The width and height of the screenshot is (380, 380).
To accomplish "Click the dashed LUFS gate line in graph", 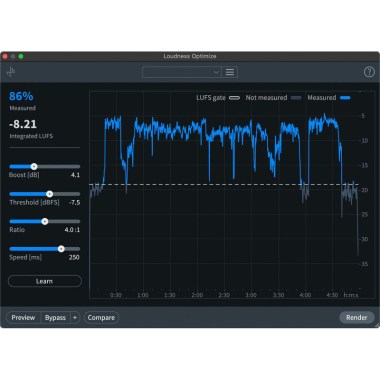I will (x=224, y=184).
